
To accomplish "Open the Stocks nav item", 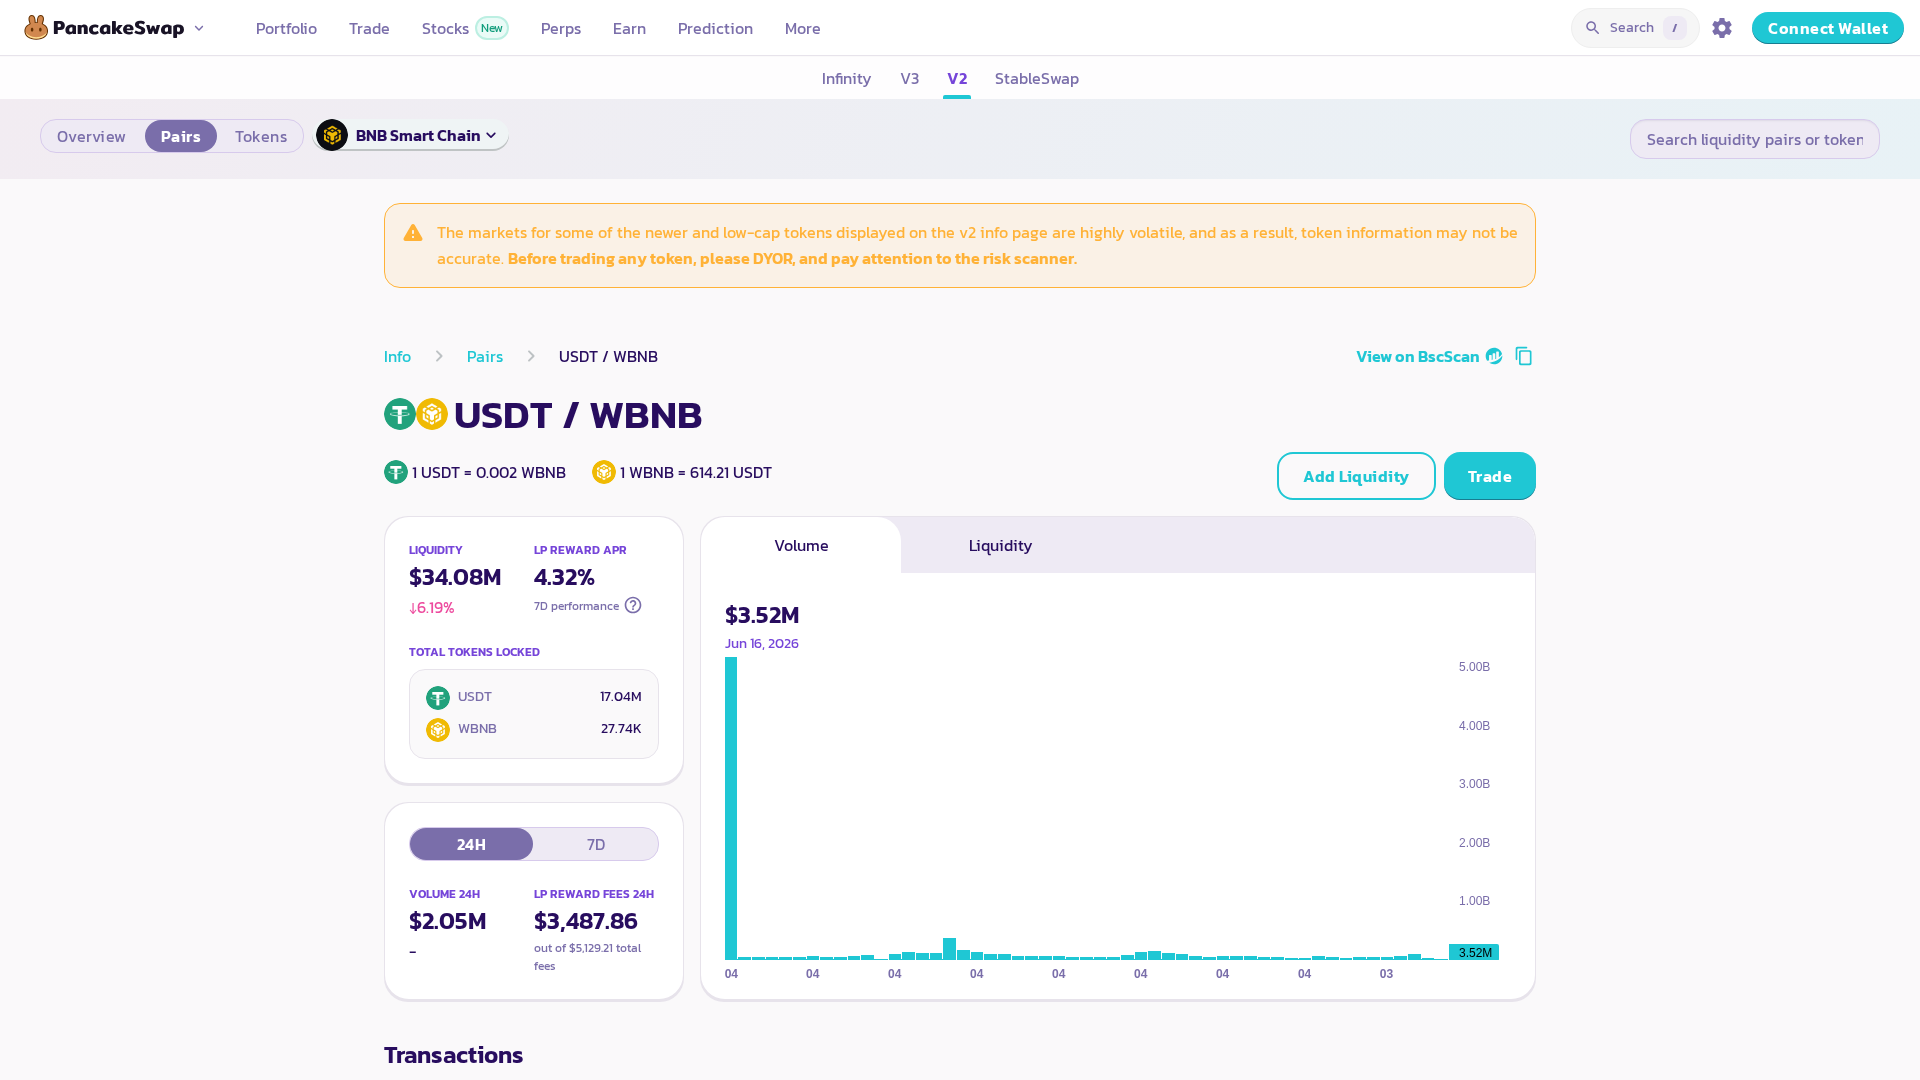I will pyautogui.click(x=445, y=28).
